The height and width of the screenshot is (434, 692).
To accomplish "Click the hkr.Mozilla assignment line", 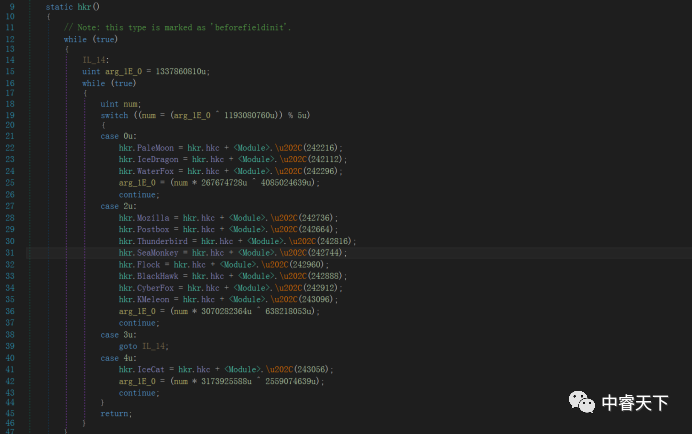I will pyautogui.click(x=228, y=218).
